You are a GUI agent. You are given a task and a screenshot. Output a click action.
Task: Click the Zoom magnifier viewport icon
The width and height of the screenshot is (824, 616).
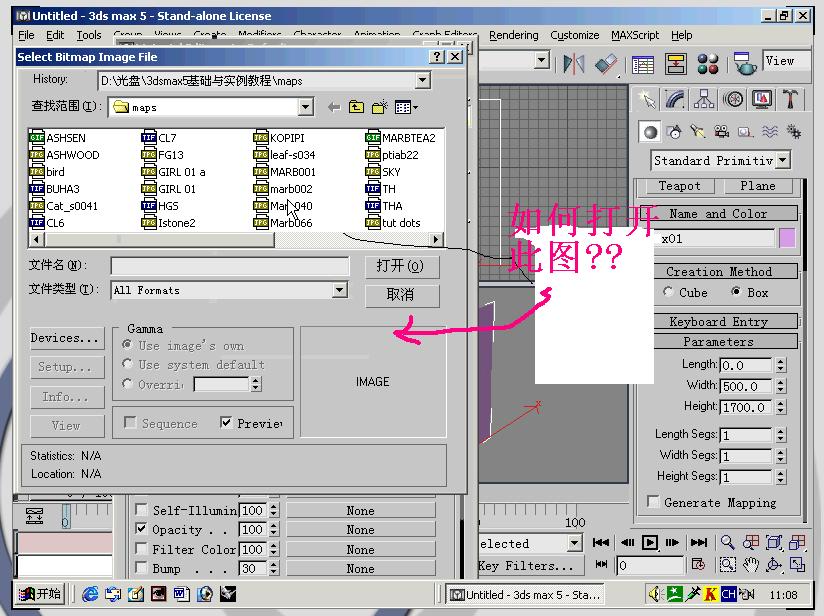[727, 542]
